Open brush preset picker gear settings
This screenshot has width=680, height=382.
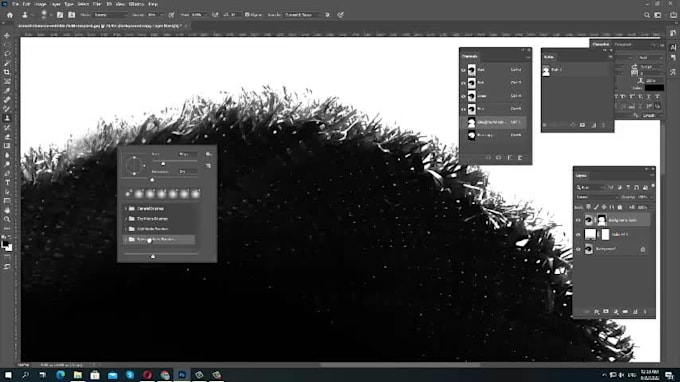209,154
